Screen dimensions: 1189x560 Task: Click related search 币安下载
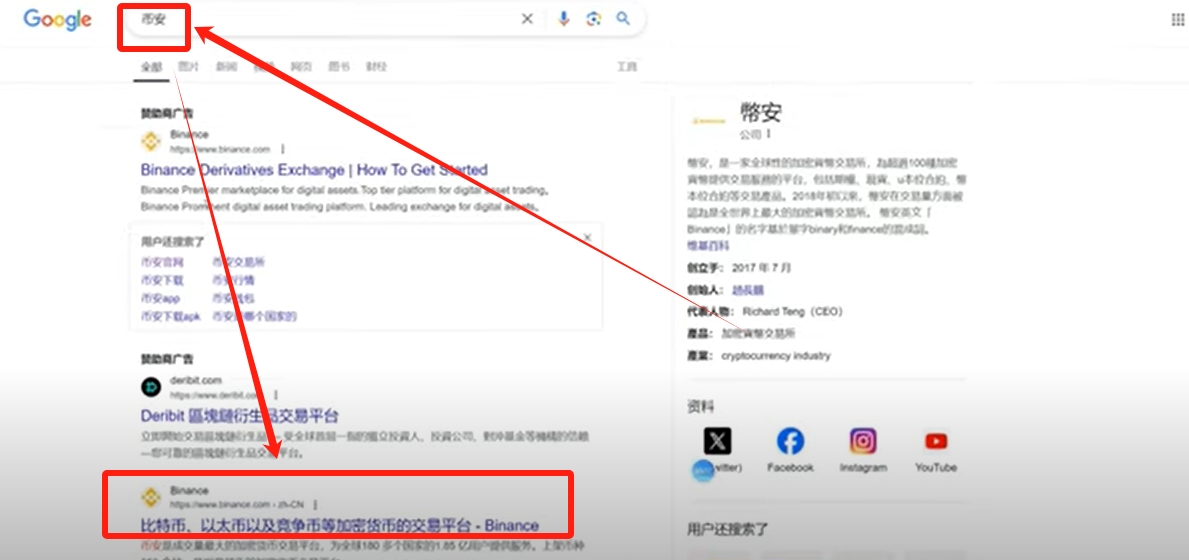pyautogui.click(x=162, y=280)
